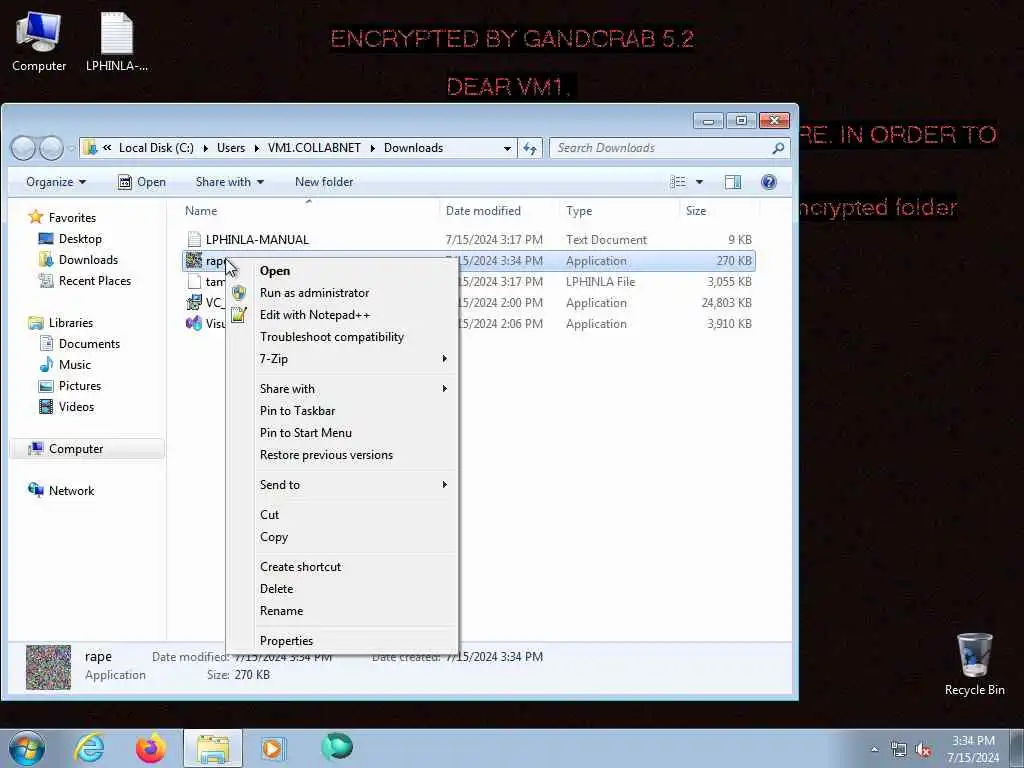Open the Share with toolbar dropdown
1024x768 pixels.
pos(229,182)
